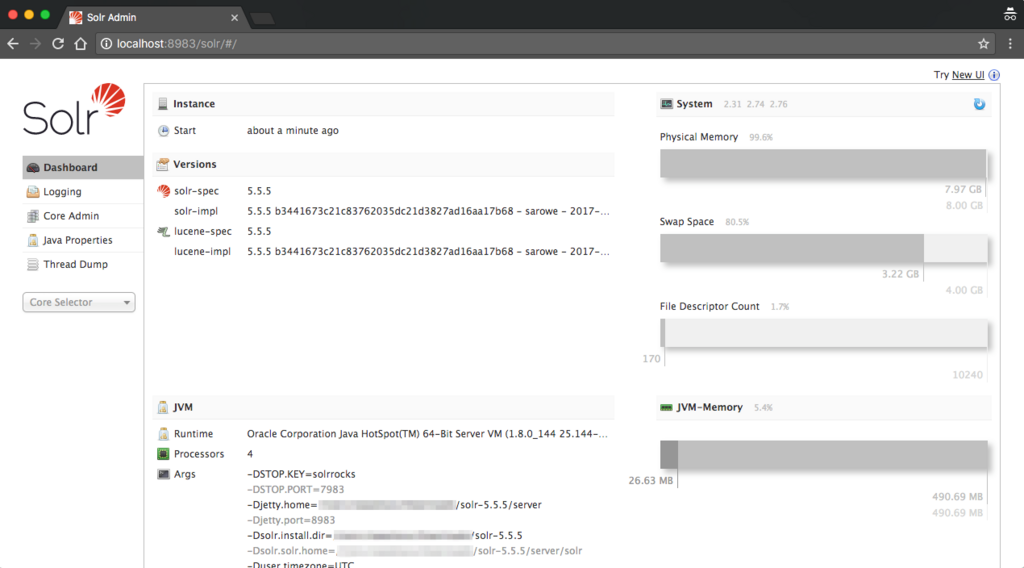
Task: Click the lucene-impl version value
Action: point(428,251)
